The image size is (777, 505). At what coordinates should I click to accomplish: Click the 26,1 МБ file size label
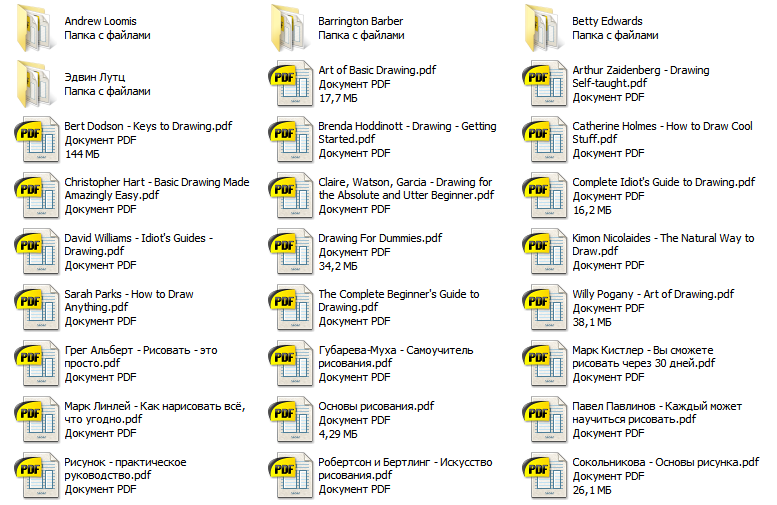pyautogui.click(x=592, y=490)
